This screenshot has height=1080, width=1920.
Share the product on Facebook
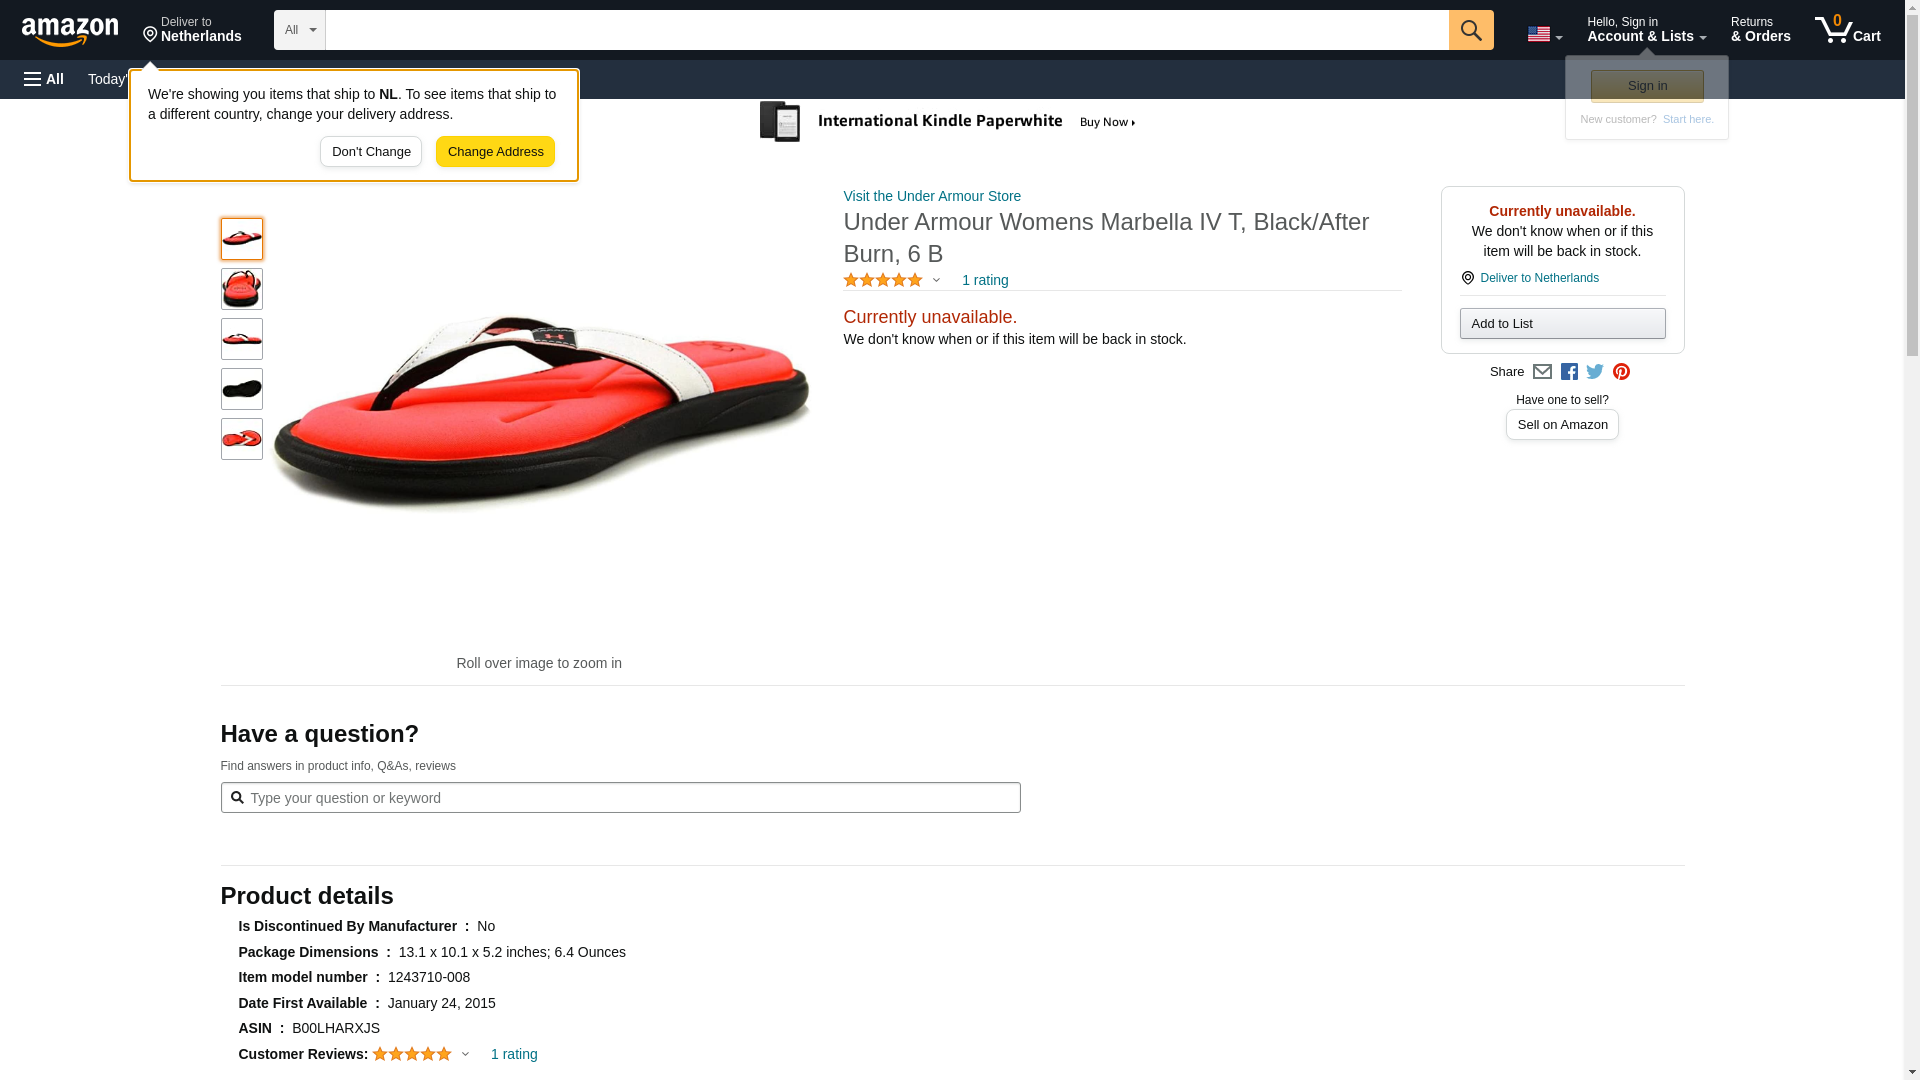coord(1569,372)
